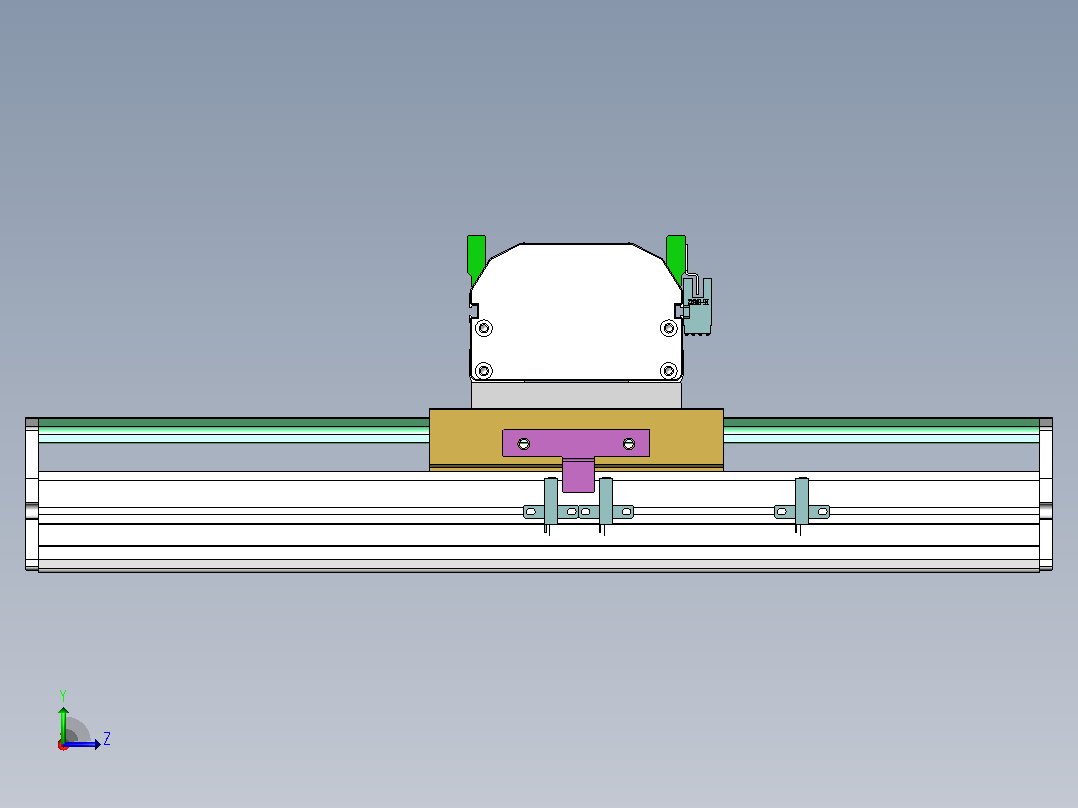Click the Z label of the orientation triad
Viewport: 1078px width, 808px height.
point(107,739)
